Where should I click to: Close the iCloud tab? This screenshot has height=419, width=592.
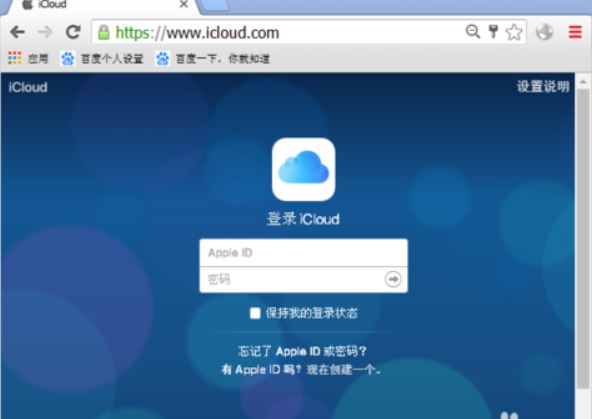183,5
